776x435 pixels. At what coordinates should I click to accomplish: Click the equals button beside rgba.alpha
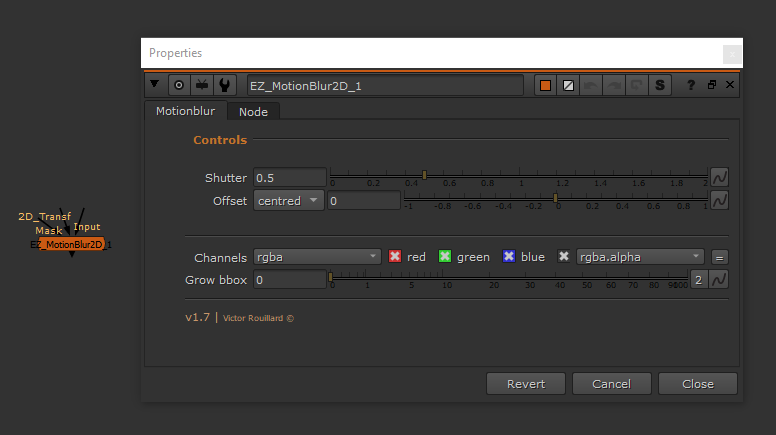[x=719, y=257]
